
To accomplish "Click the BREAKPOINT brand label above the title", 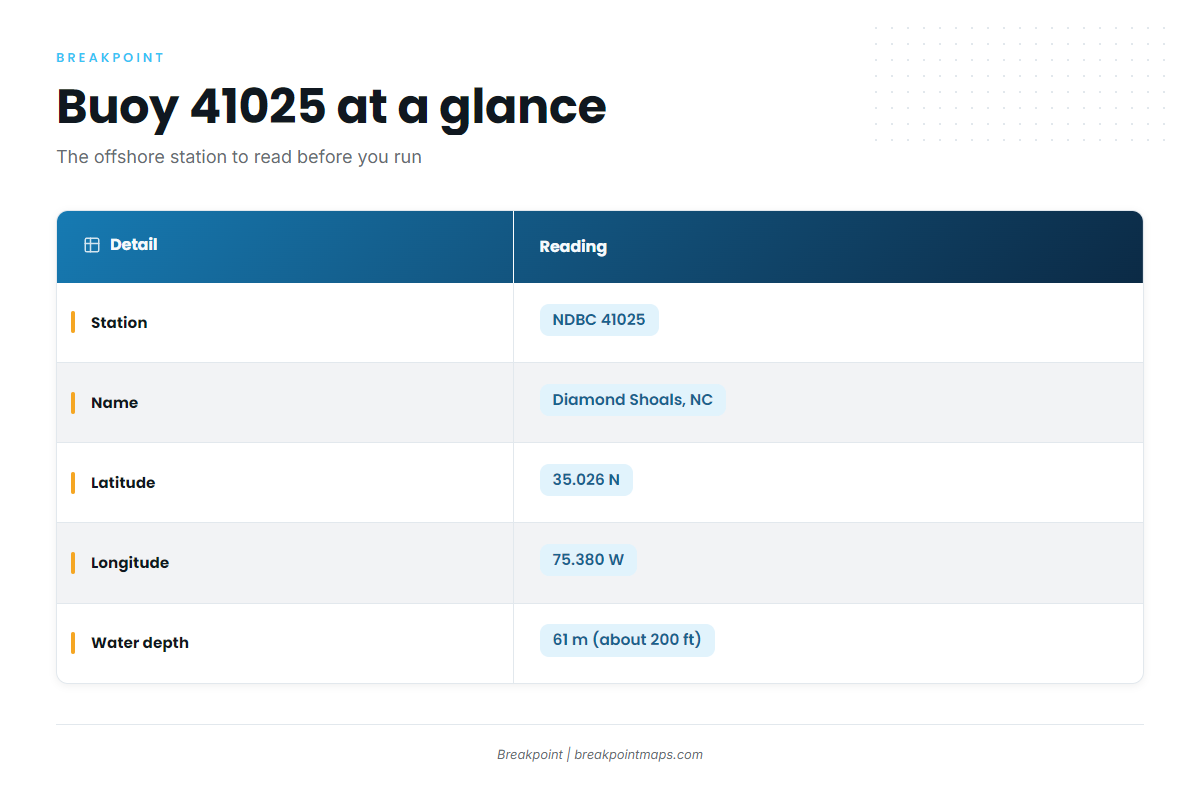I will point(110,58).
